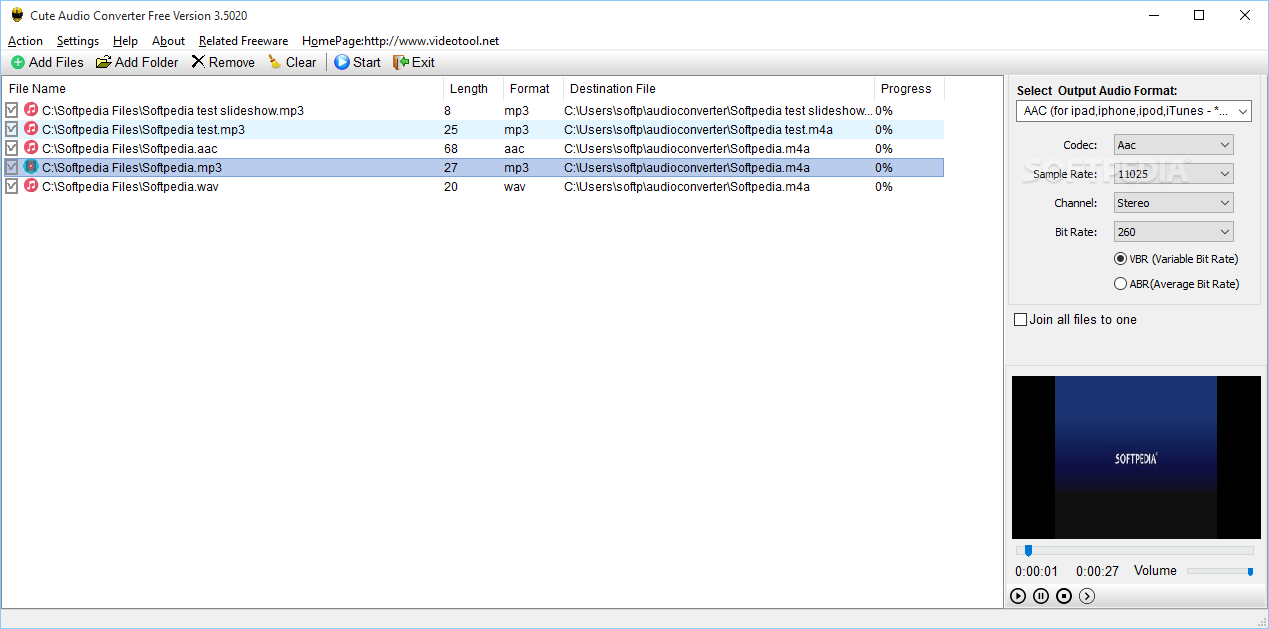Click the Start button label
Viewport: 1269px width, 629px height.
point(367,62)
